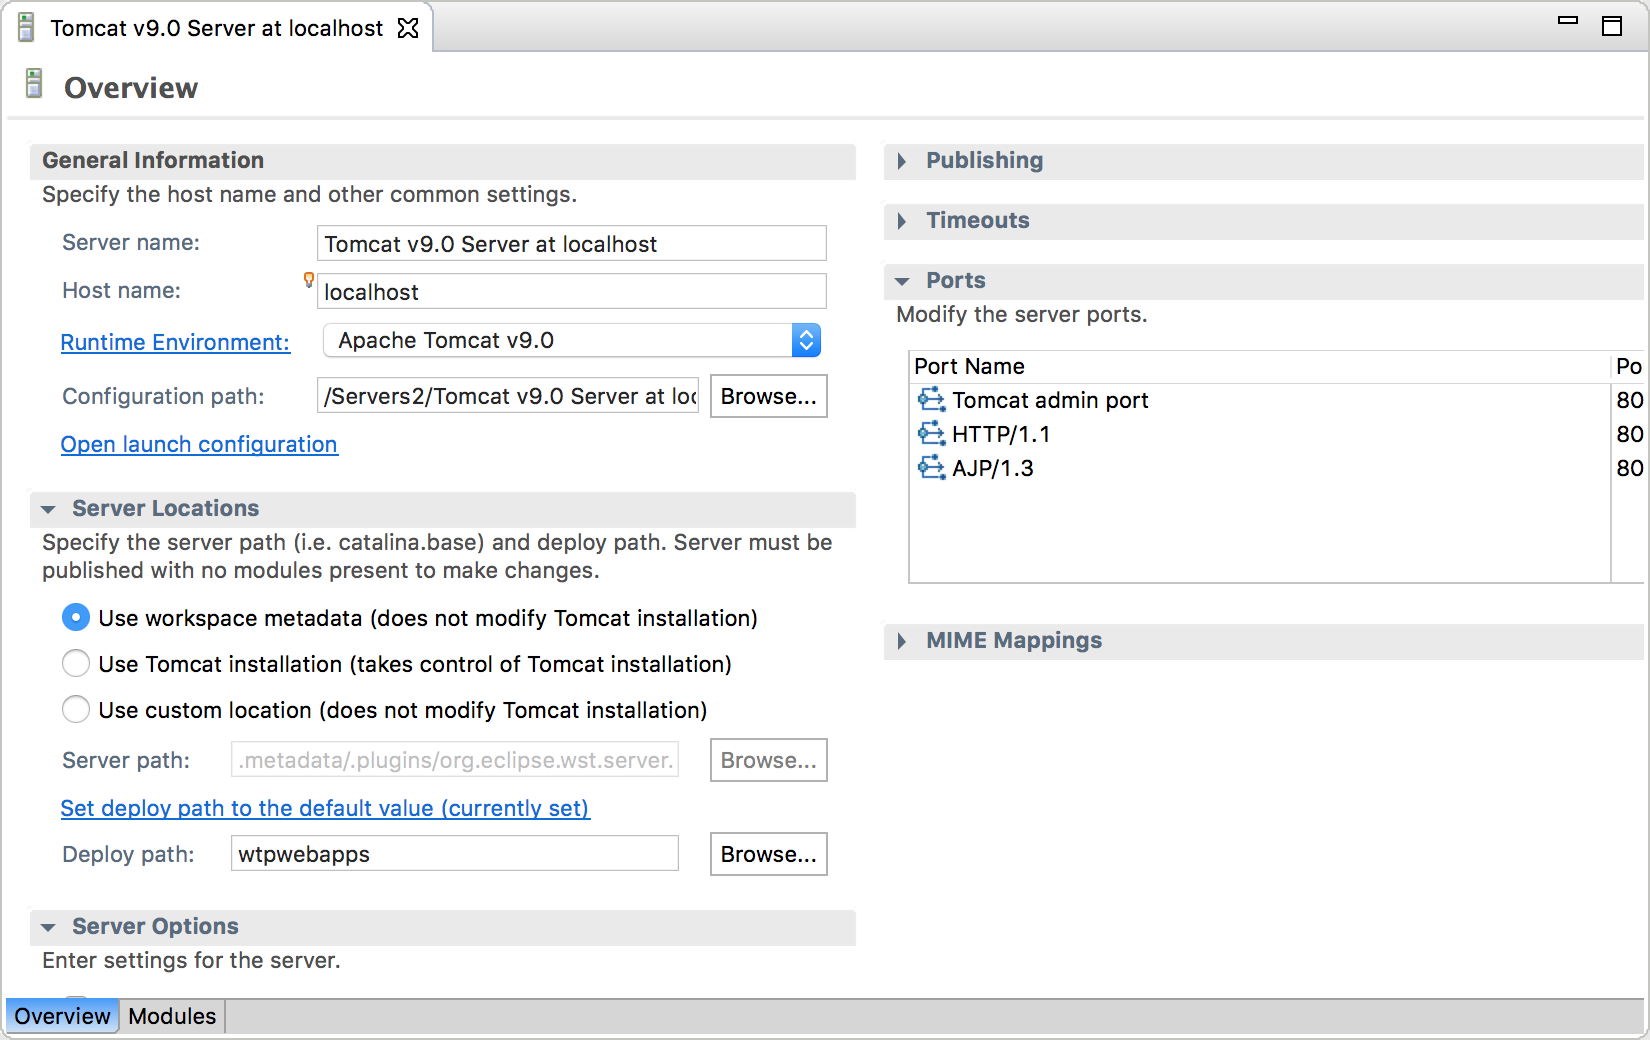Click the General Information section header
The height and width of the screenshot is (1040, 1650).
click(443, 161)
